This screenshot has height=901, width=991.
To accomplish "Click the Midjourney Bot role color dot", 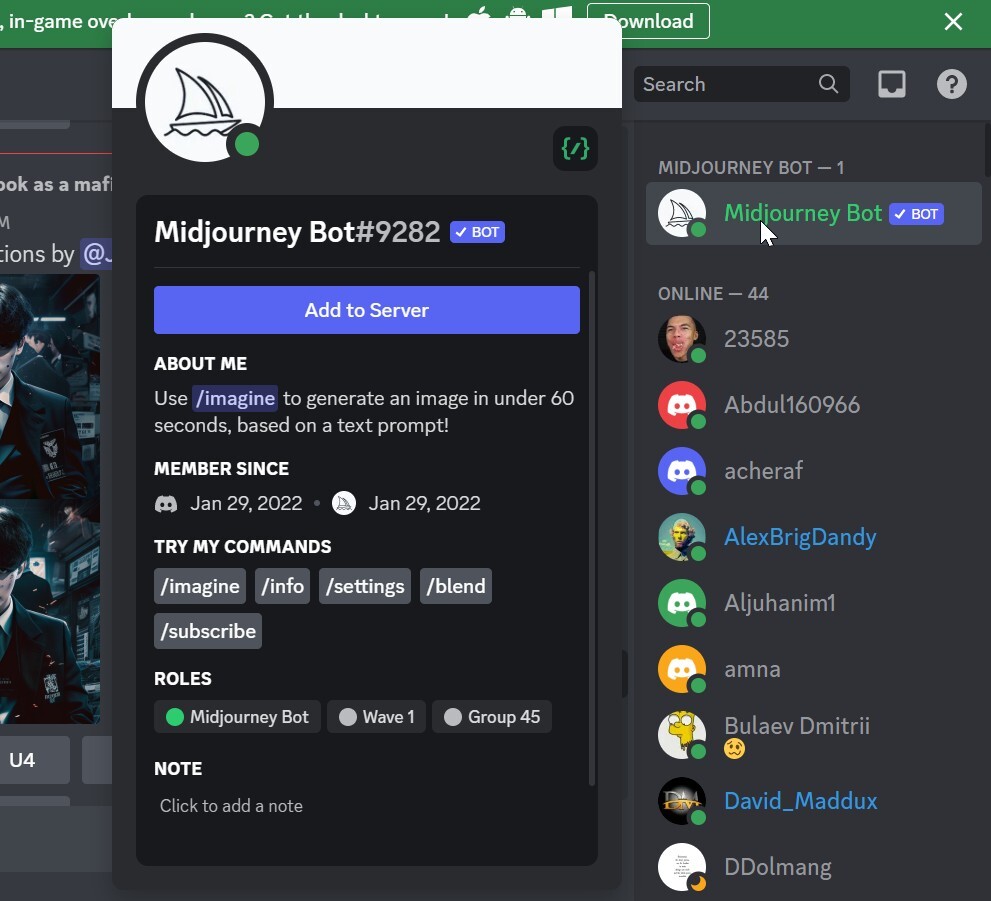I will pos(175,717).
